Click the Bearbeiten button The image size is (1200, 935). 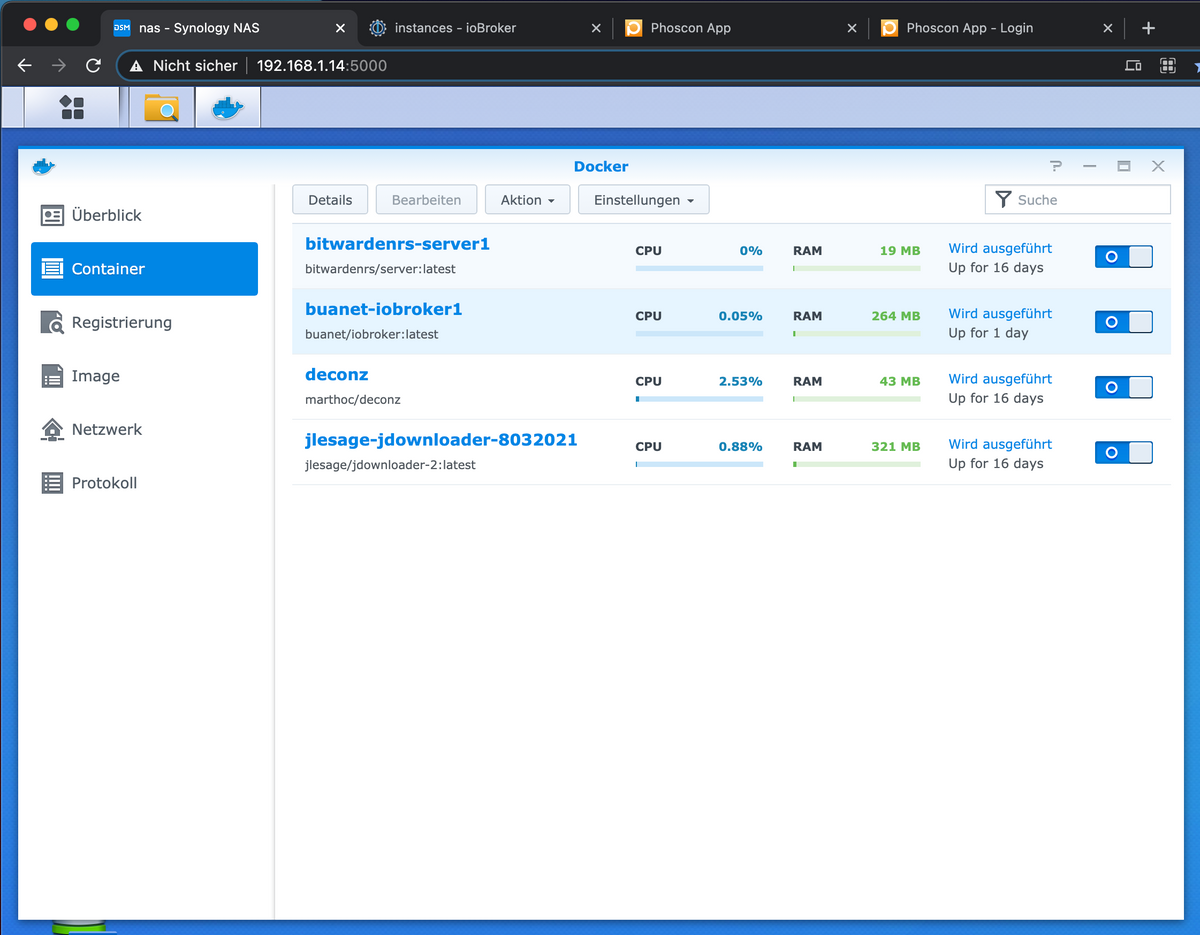click(x=427, y=200)
